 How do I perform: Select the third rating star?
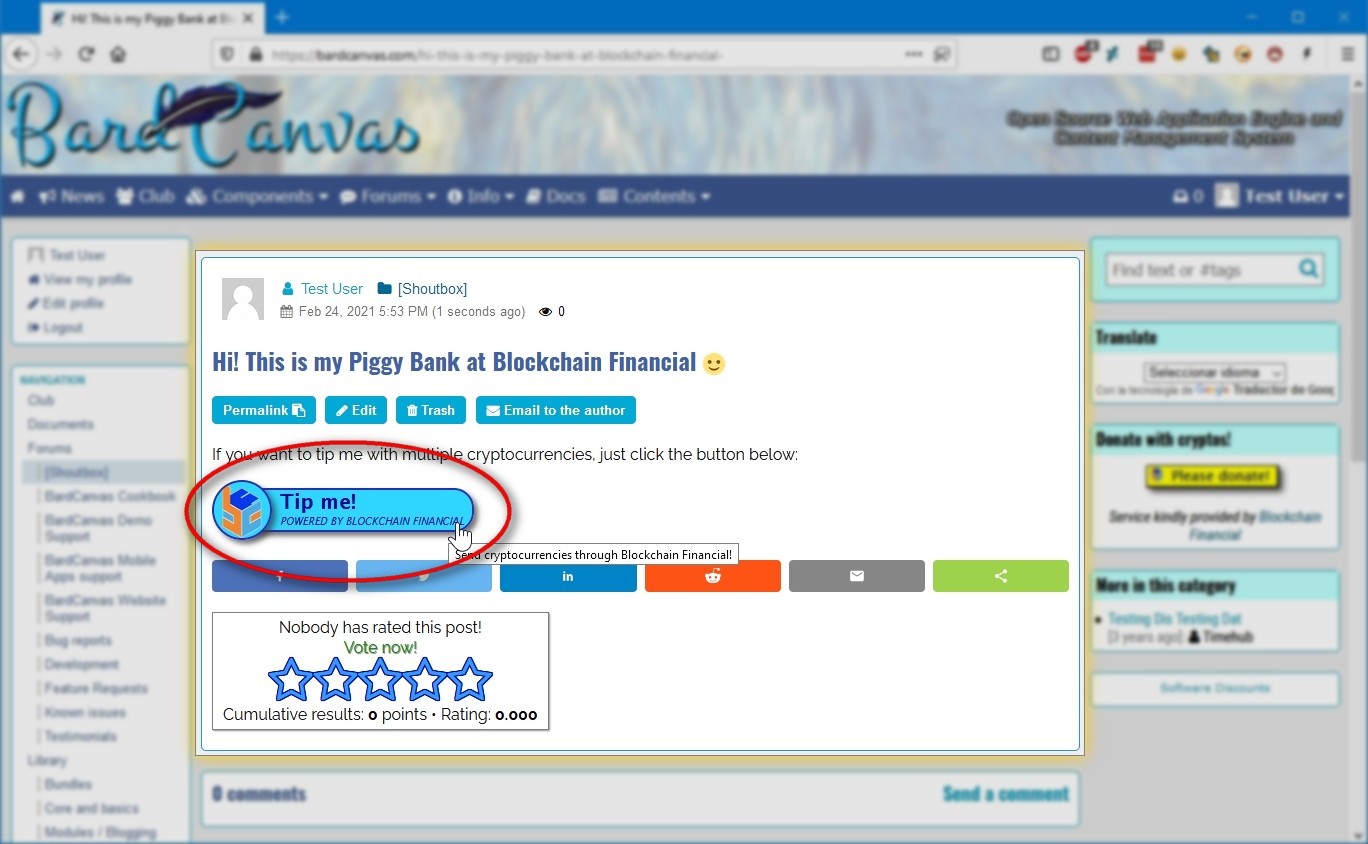point(381,680)
